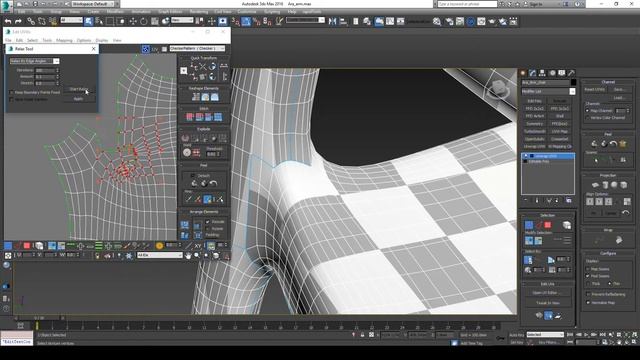Open the Select menu in Edit UVWs
This screenshot has width=640, height=360.
tap(32, 40)
